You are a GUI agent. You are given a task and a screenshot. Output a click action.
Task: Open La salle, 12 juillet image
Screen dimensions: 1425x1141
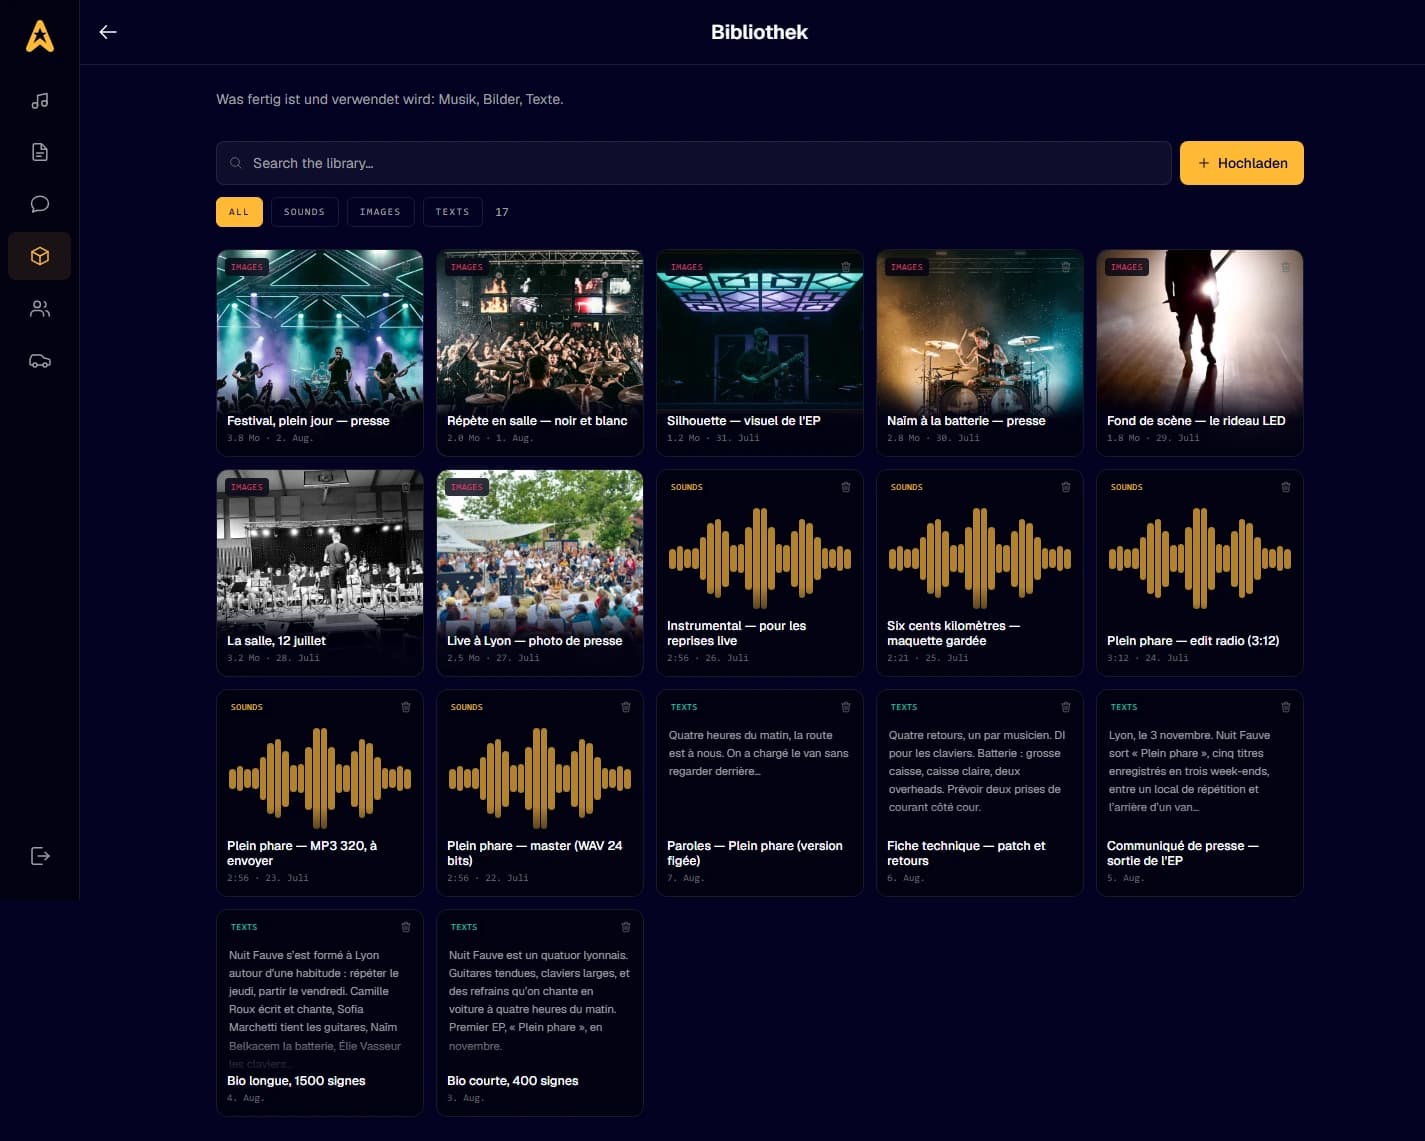(320, 573)
